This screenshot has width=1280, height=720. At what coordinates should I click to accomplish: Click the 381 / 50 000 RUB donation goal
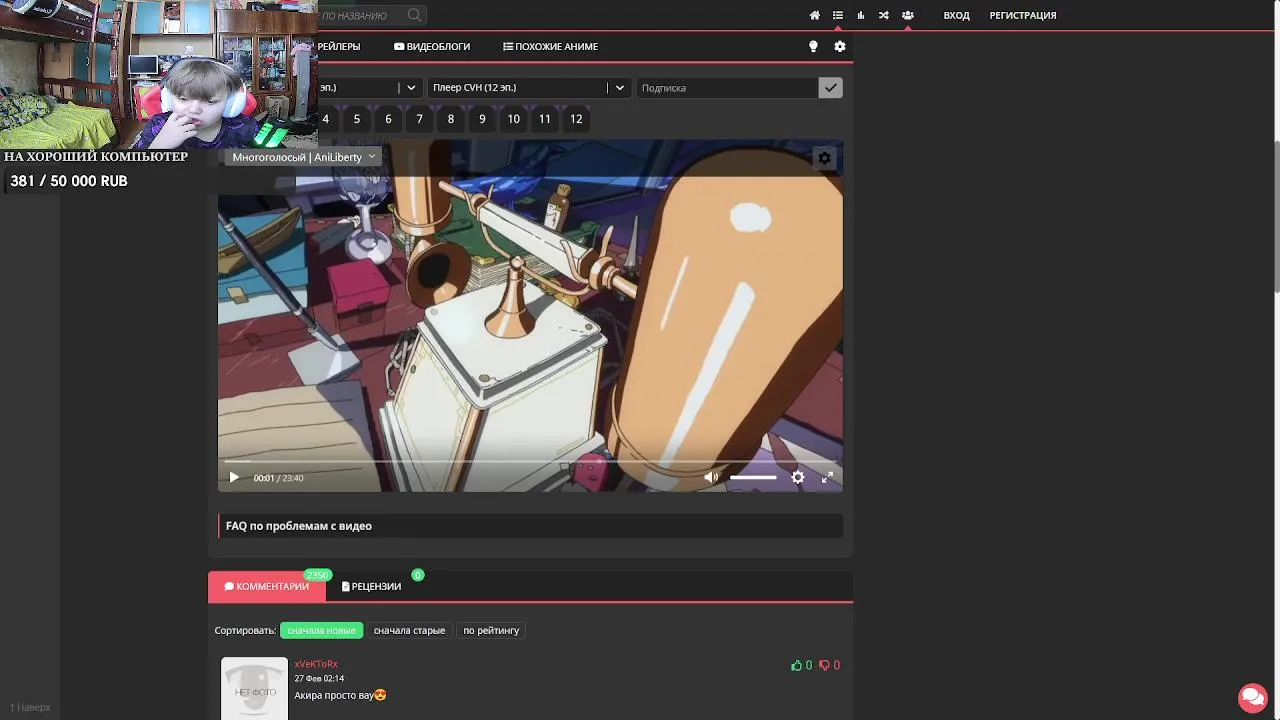(69, 181)
